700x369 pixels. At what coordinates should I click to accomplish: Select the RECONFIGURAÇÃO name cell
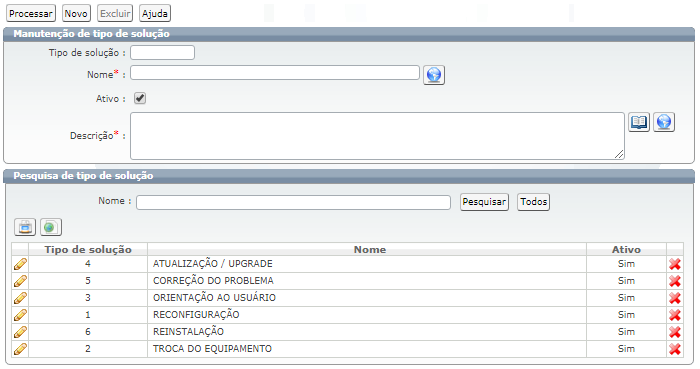pyautogui.click(x=367, y=315)
